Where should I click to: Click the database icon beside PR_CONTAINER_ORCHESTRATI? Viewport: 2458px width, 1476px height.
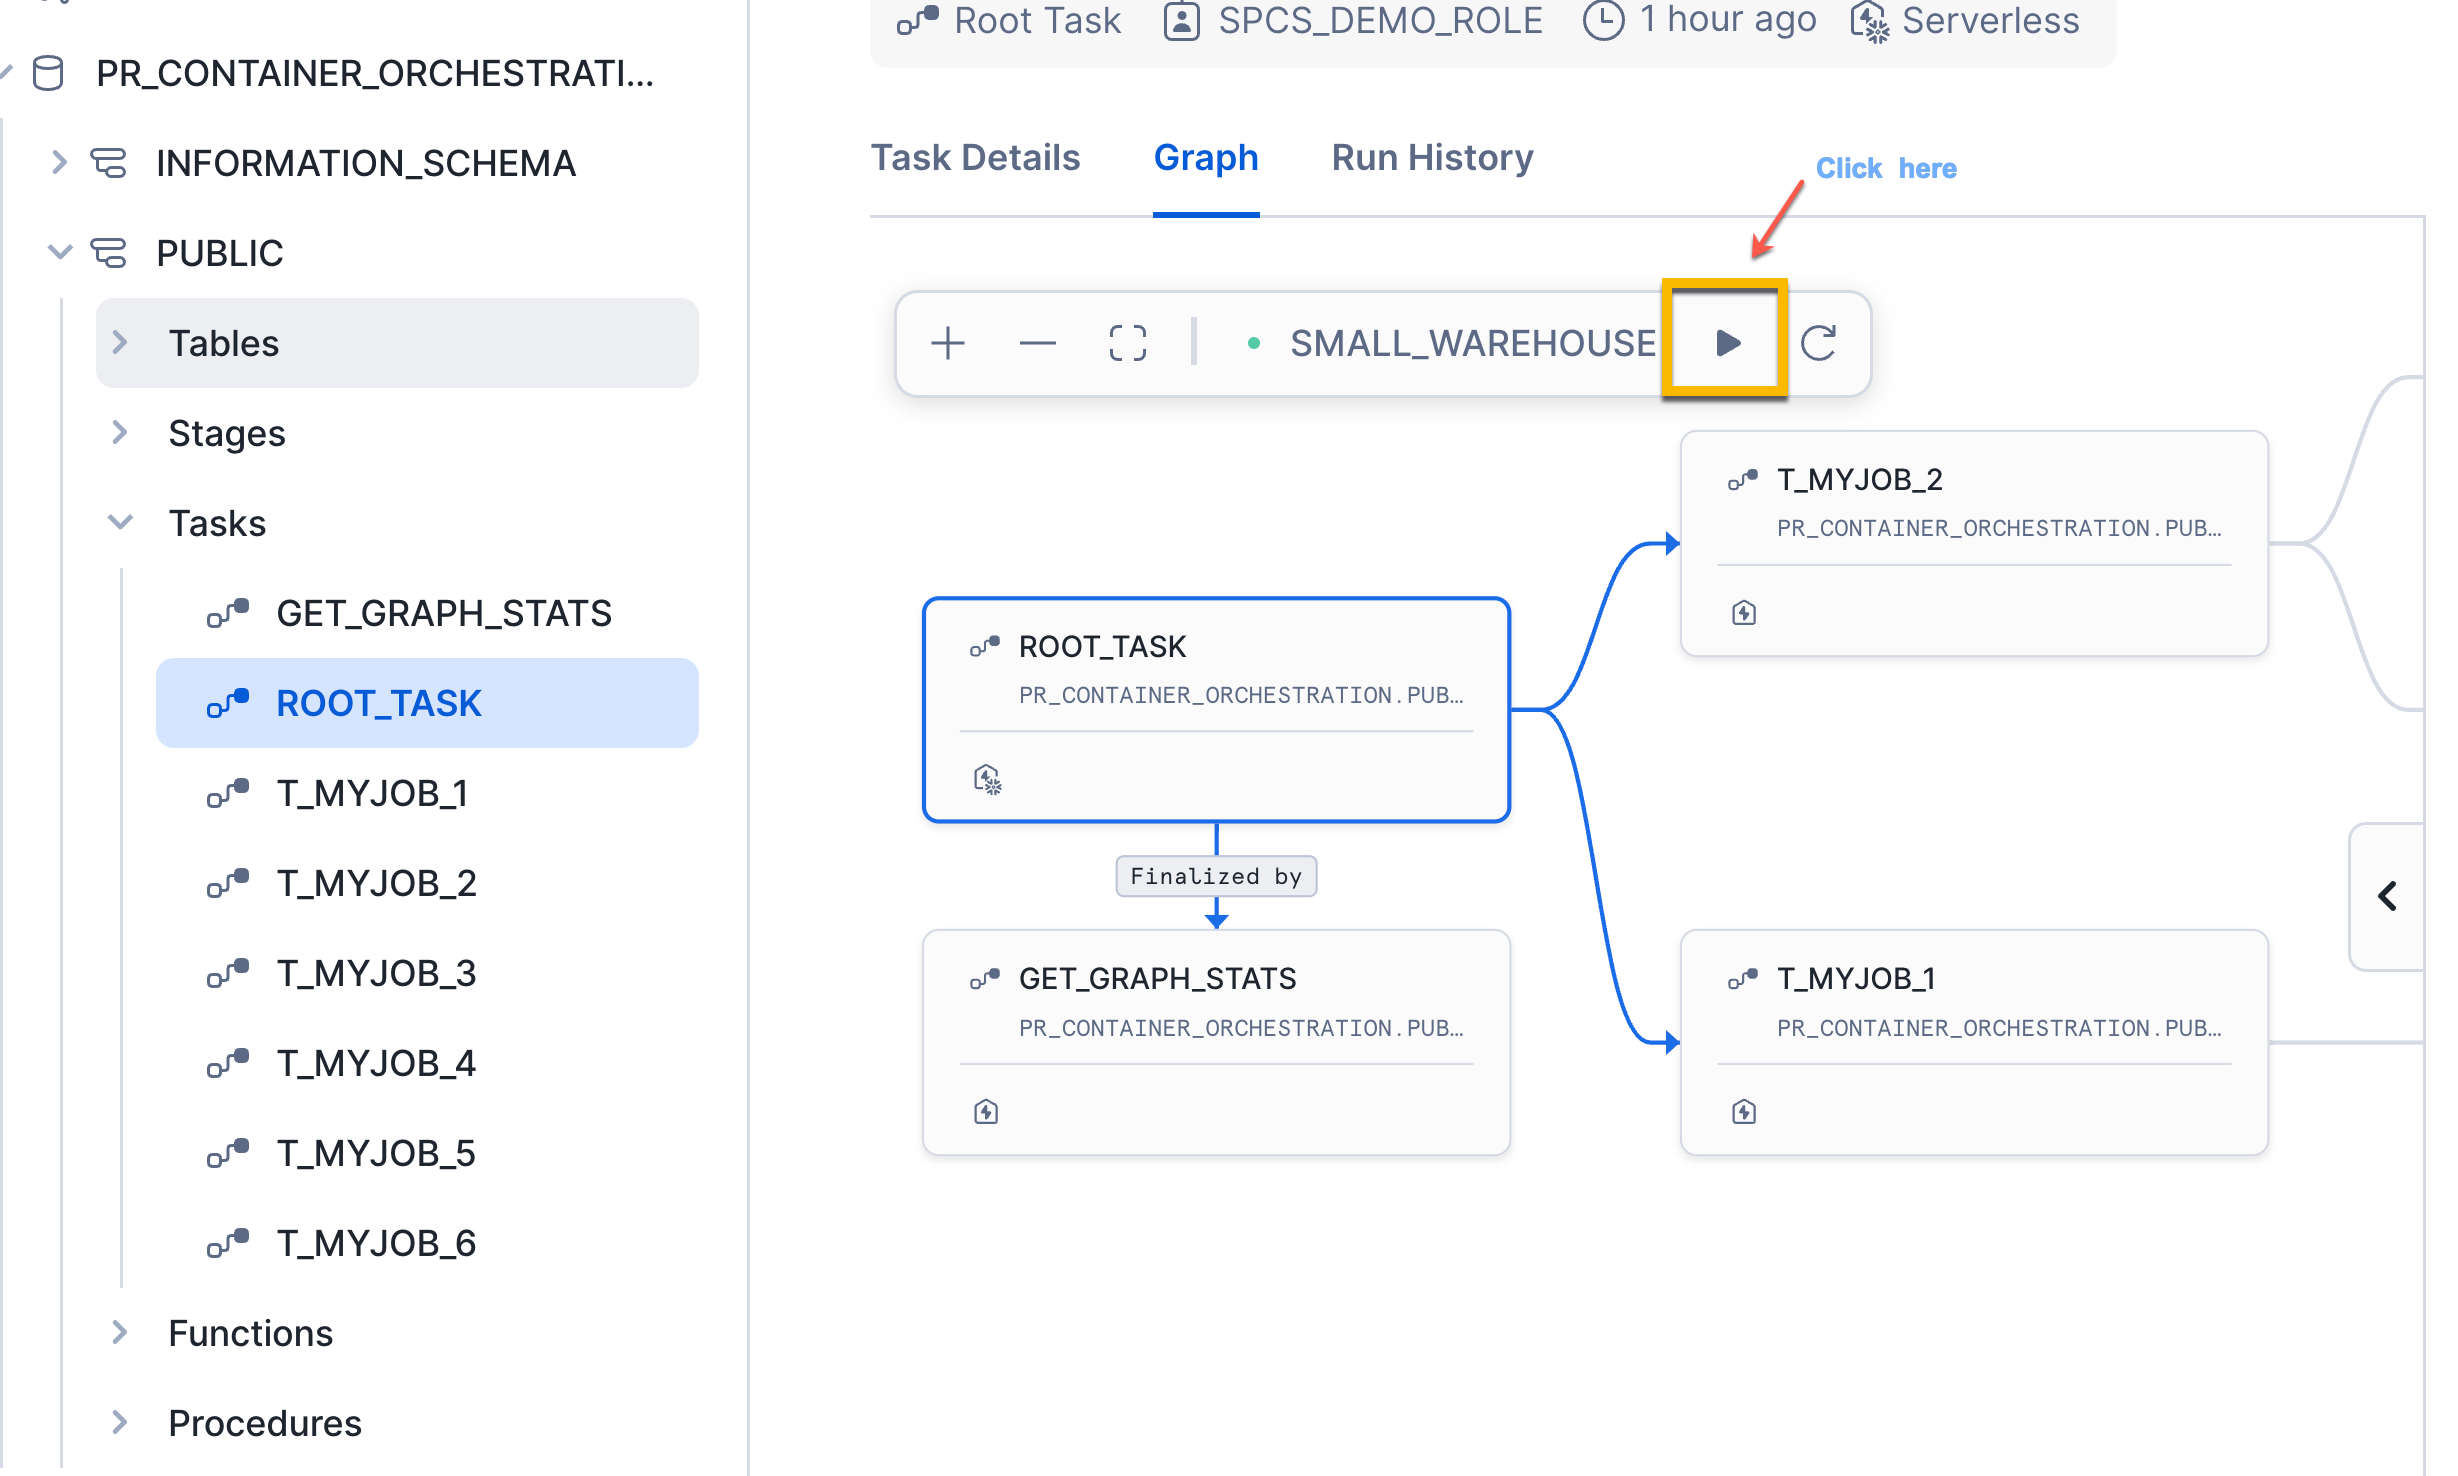tap(48, 73)
